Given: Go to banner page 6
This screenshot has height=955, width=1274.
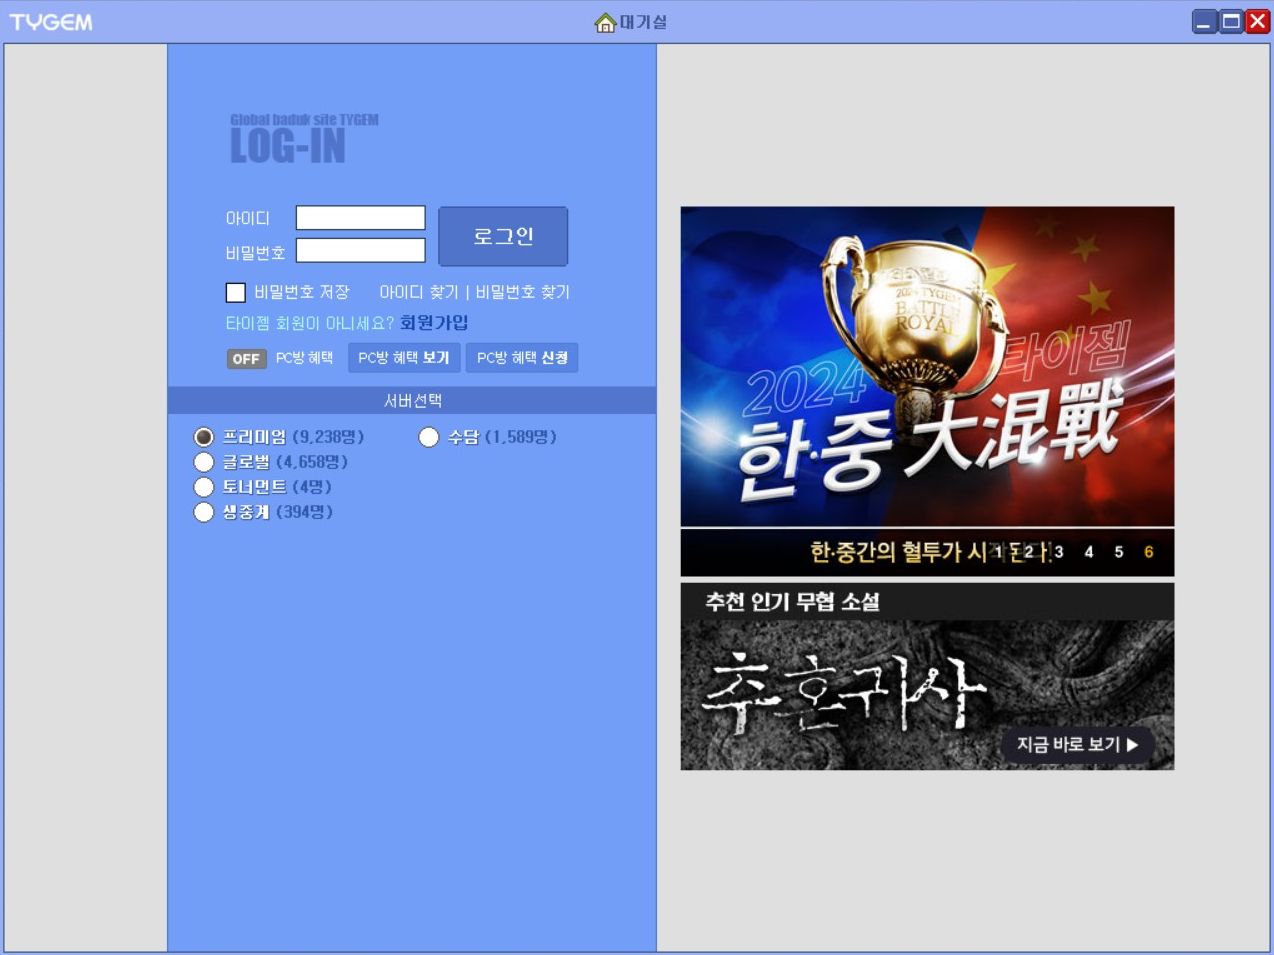Looking at the screenshot, I should point(1149,552).
